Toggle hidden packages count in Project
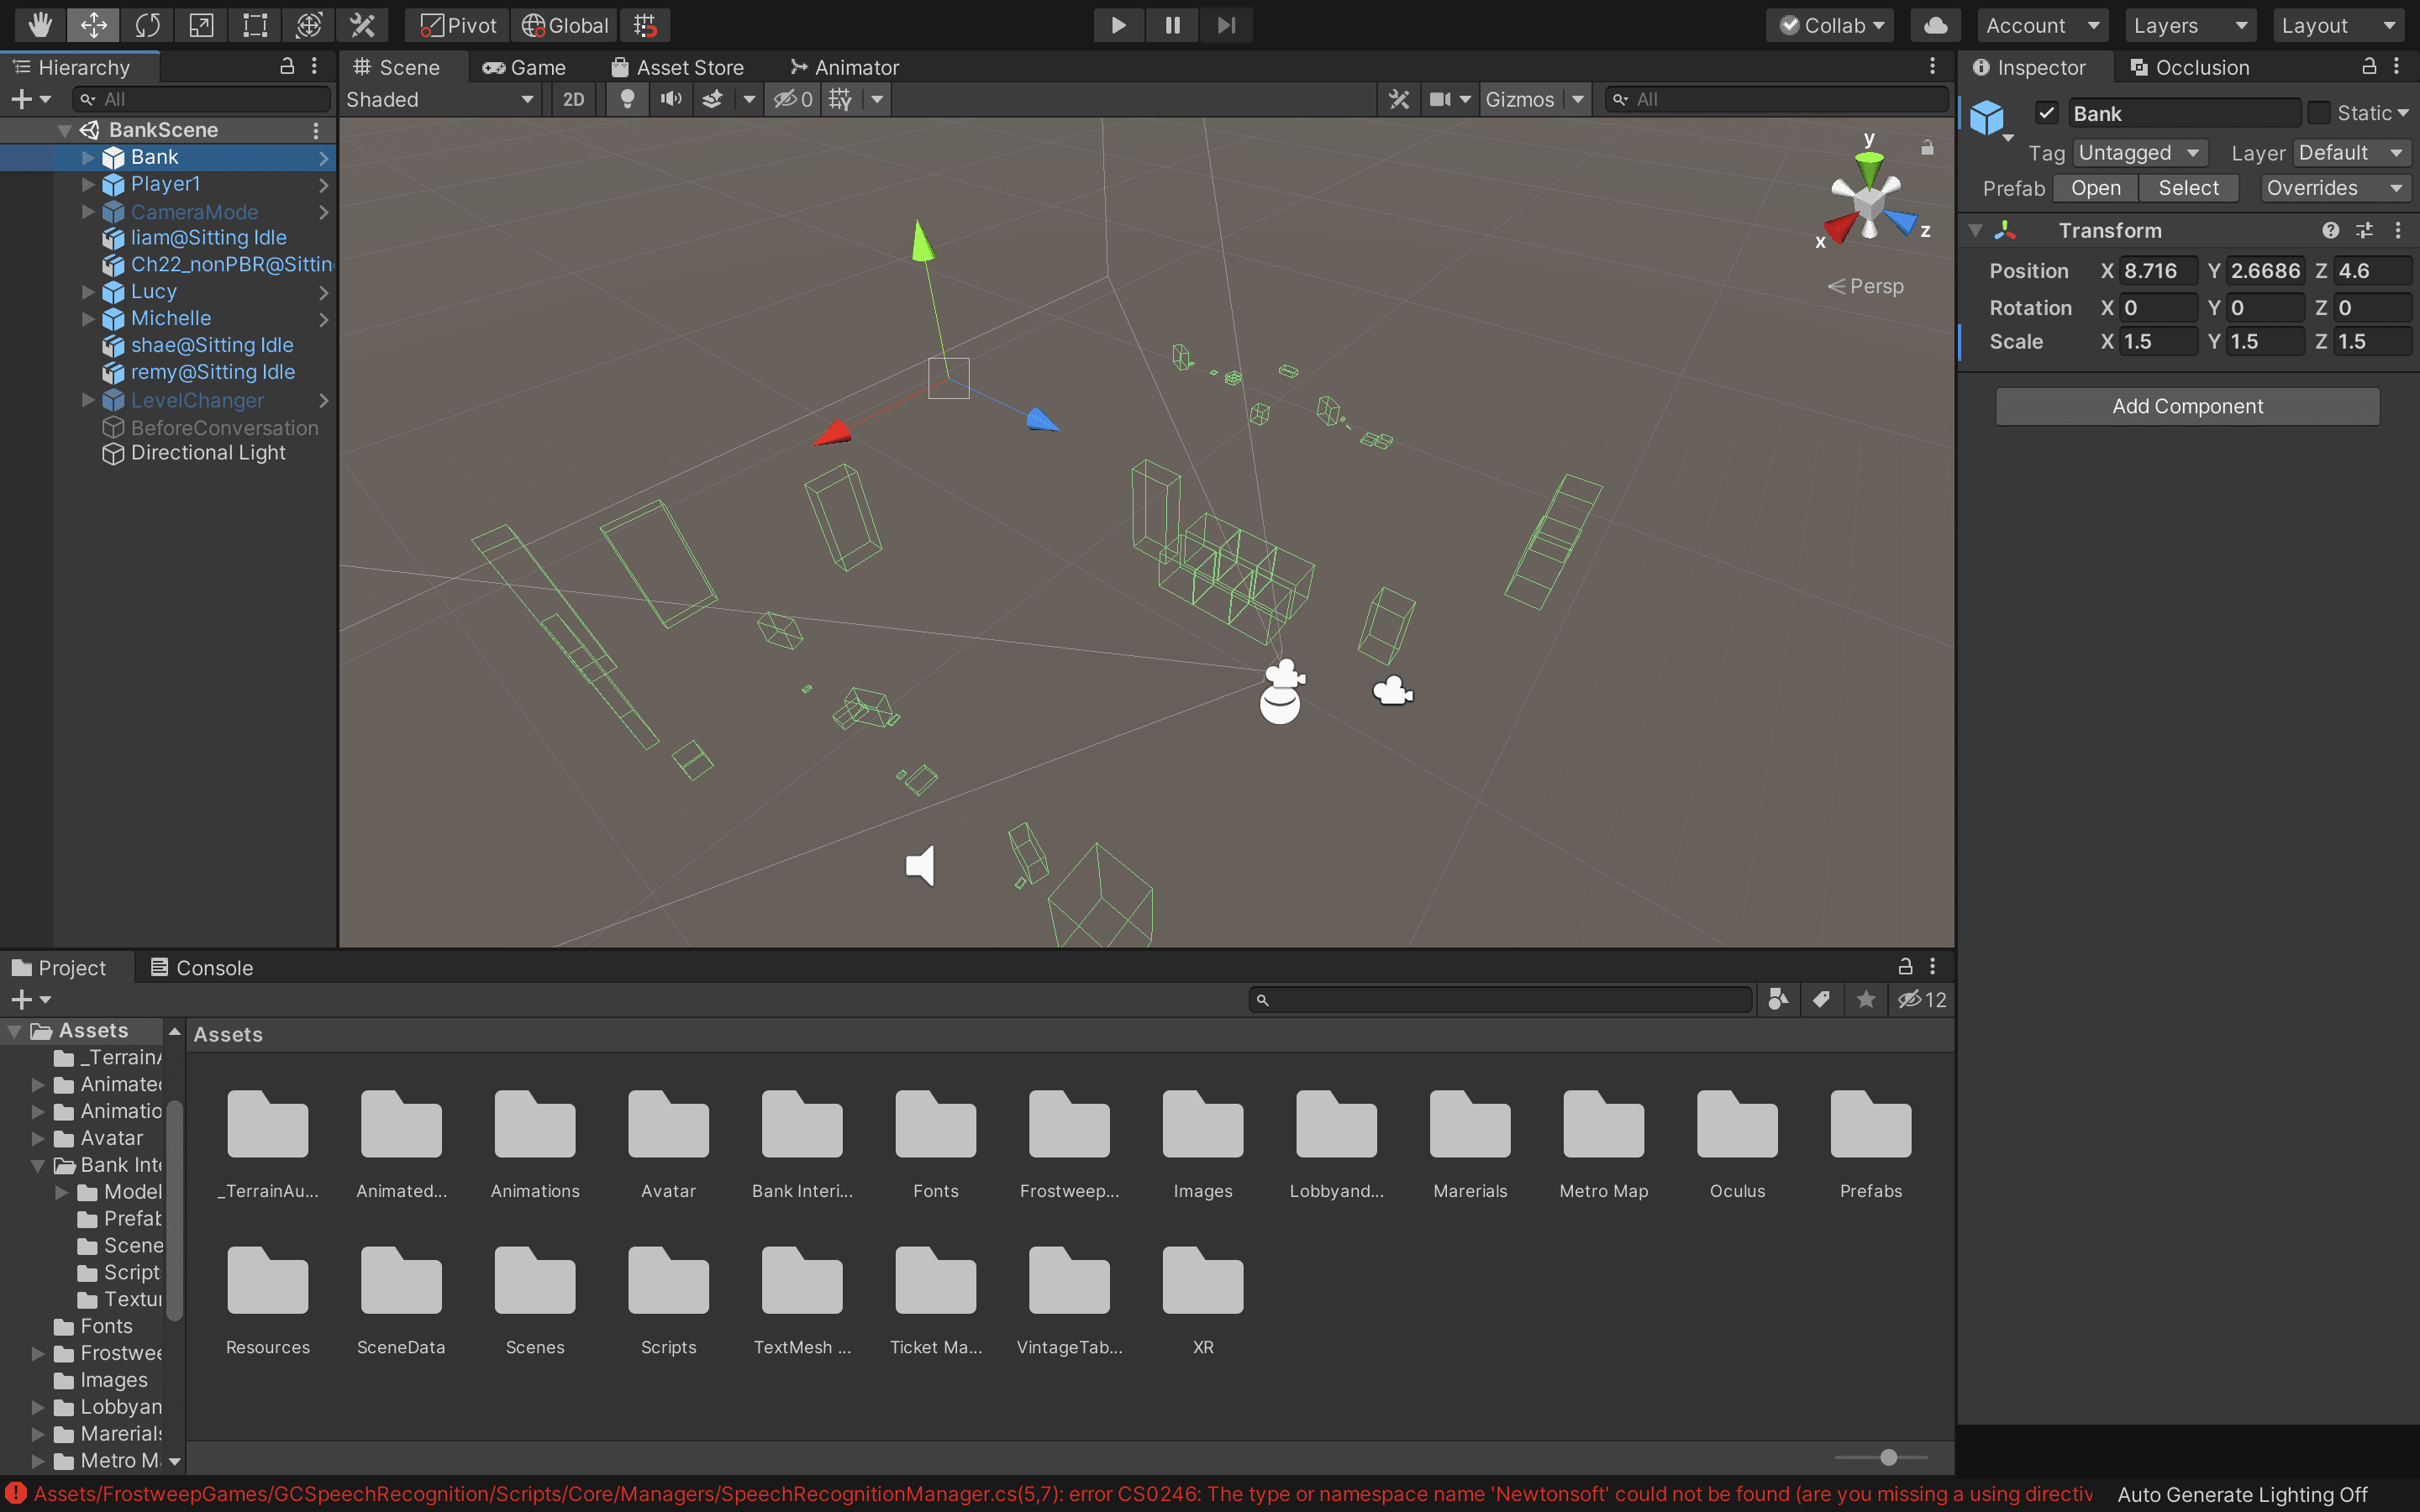The image size is (2420, 1512). 1922,999
